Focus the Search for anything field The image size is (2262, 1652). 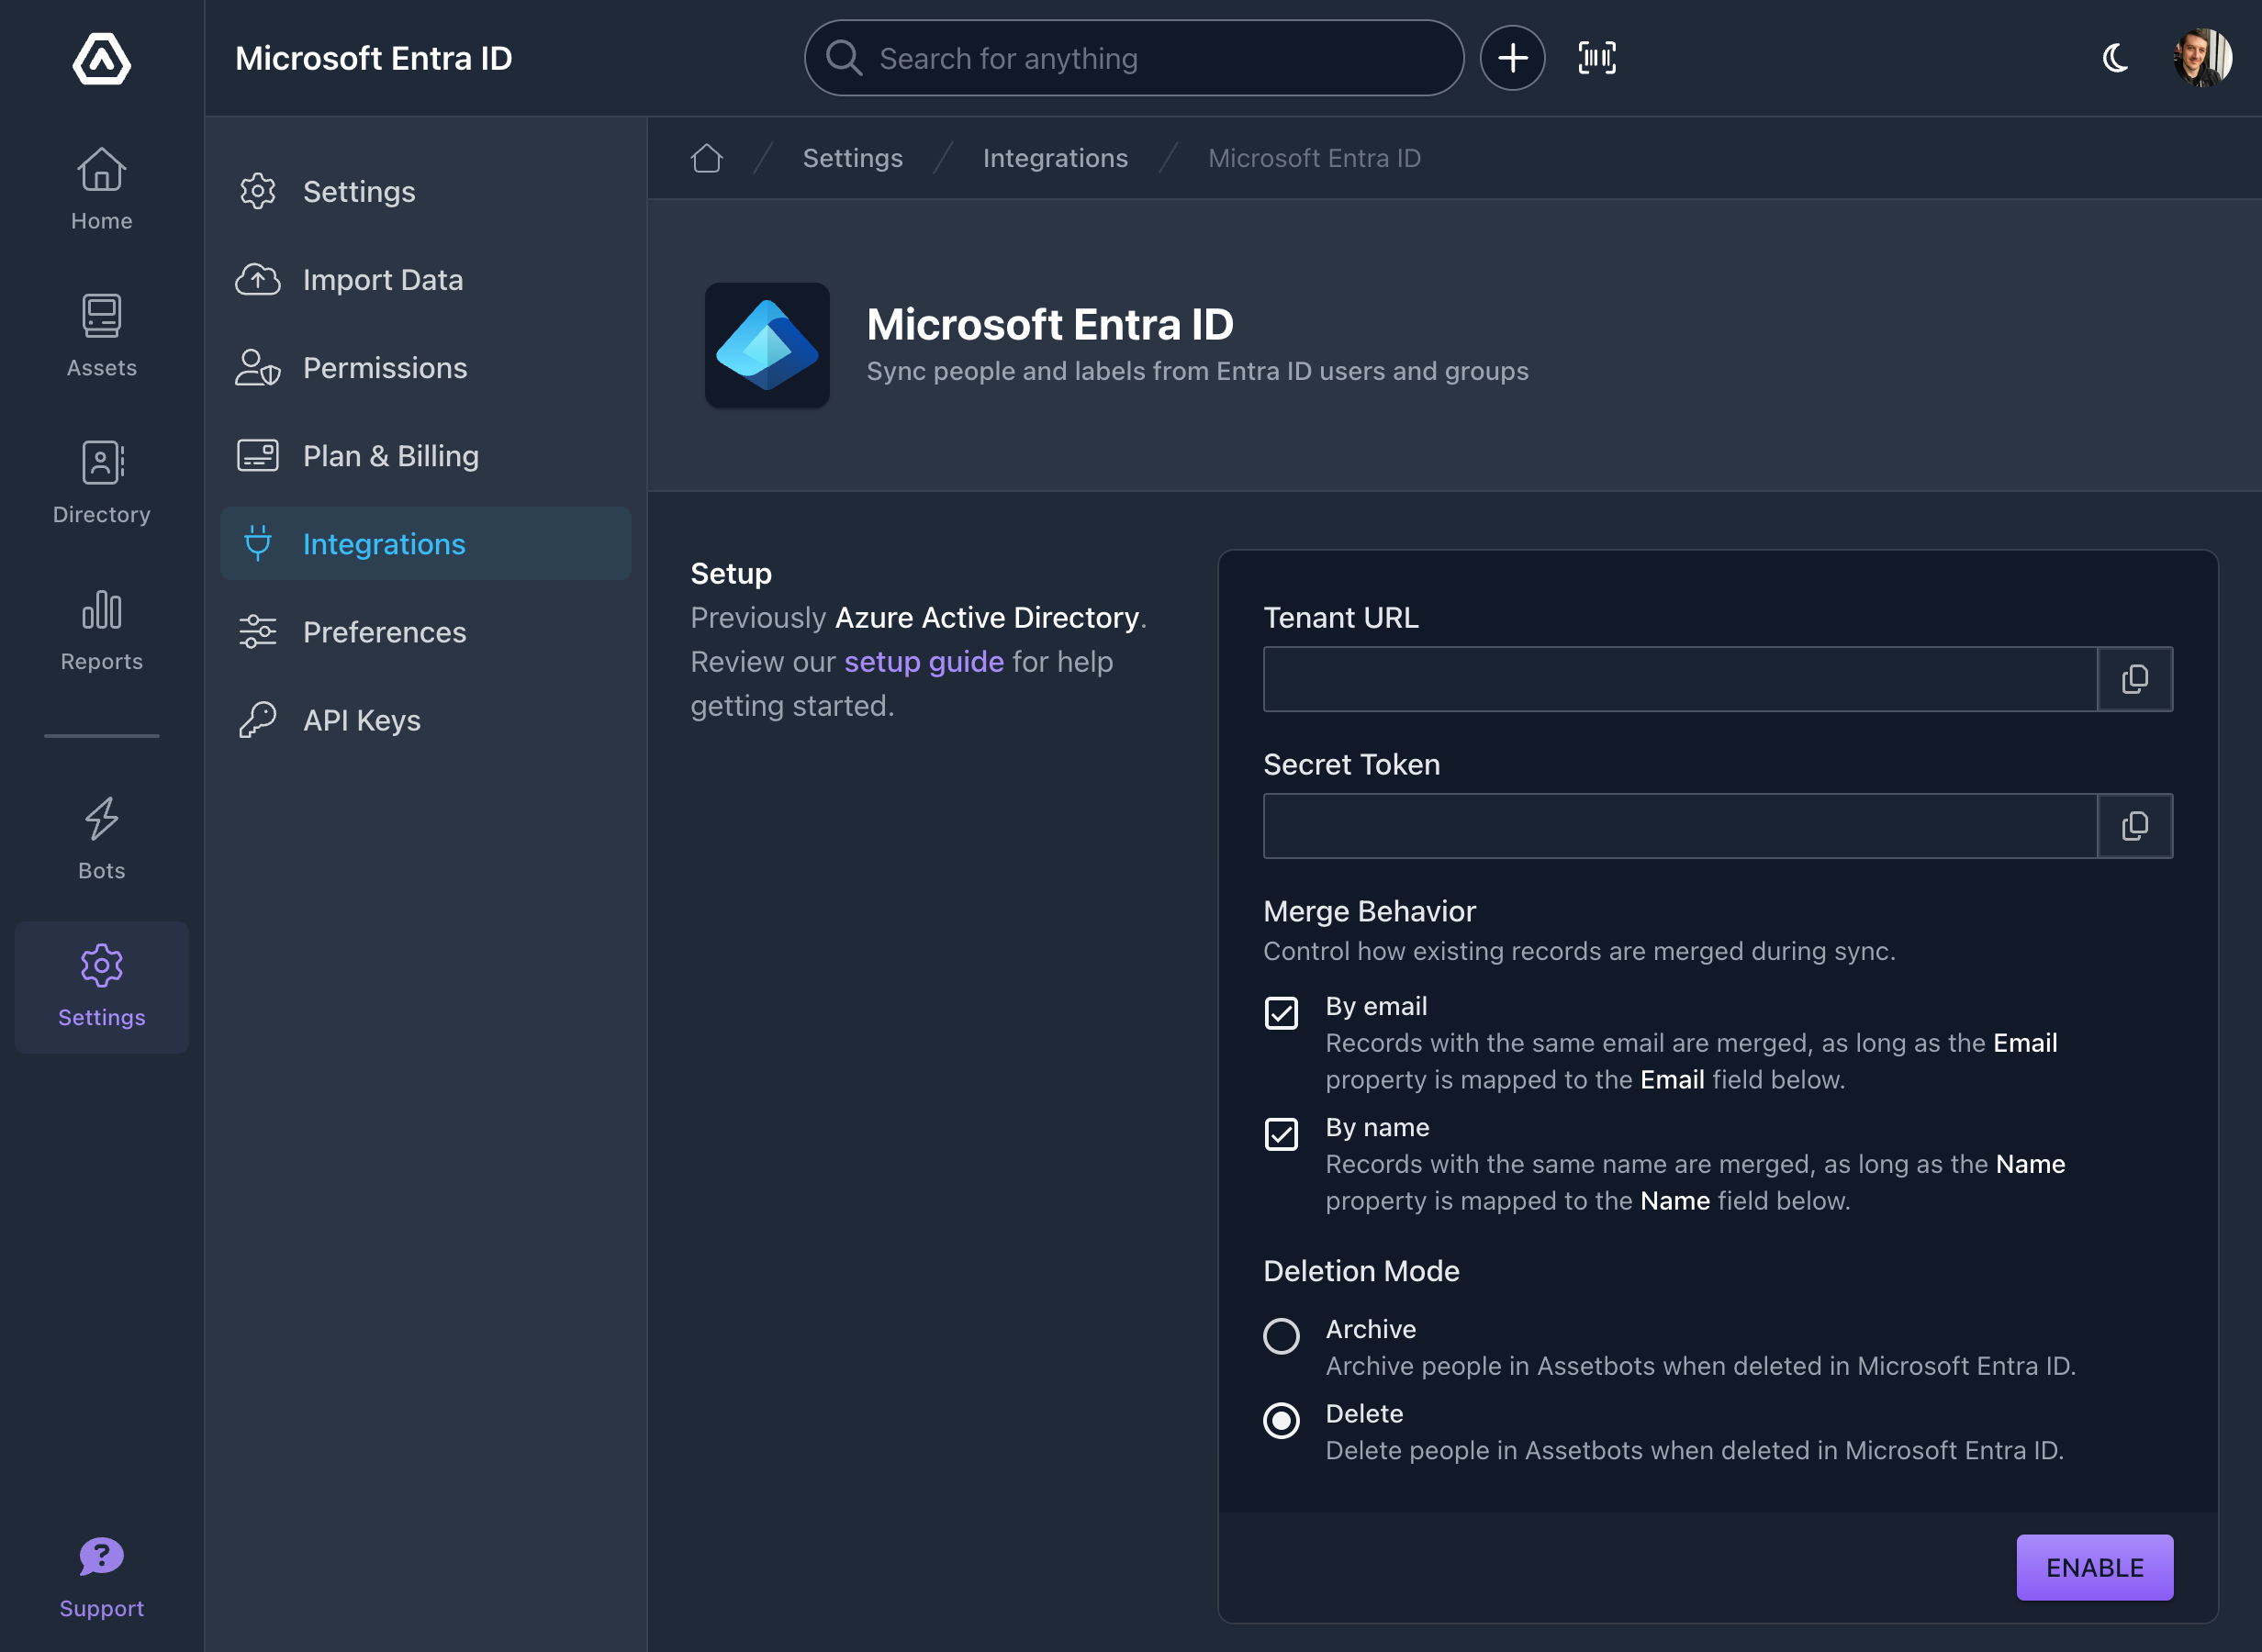pos(1134,58)
